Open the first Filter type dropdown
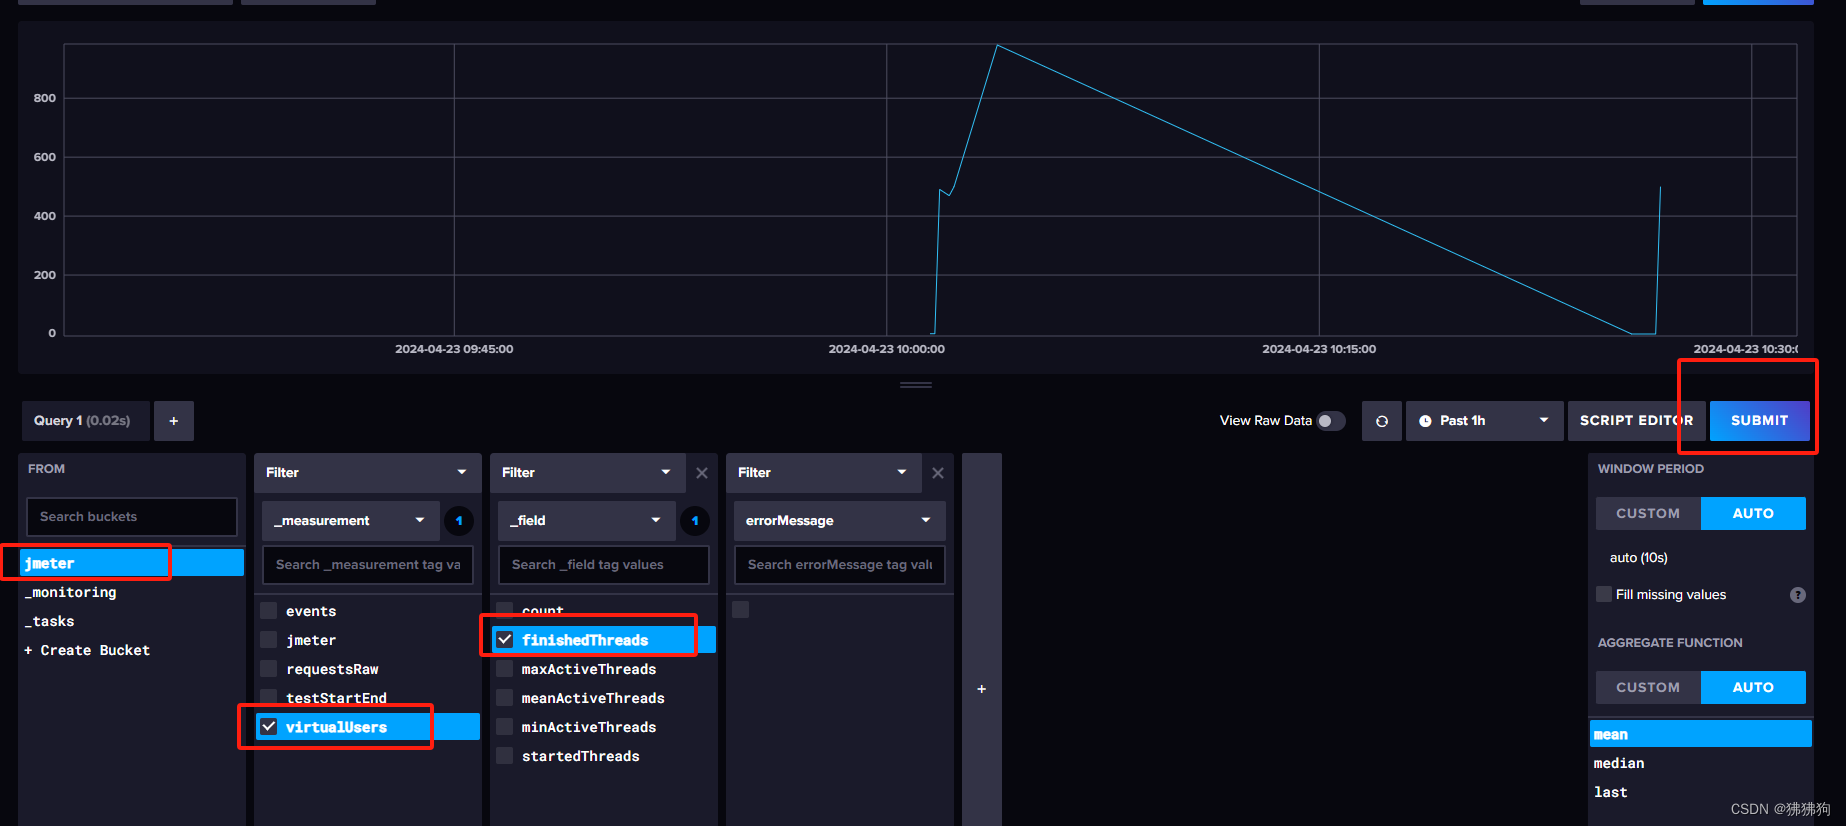The image size is (1846, 826). click(367, 473)
